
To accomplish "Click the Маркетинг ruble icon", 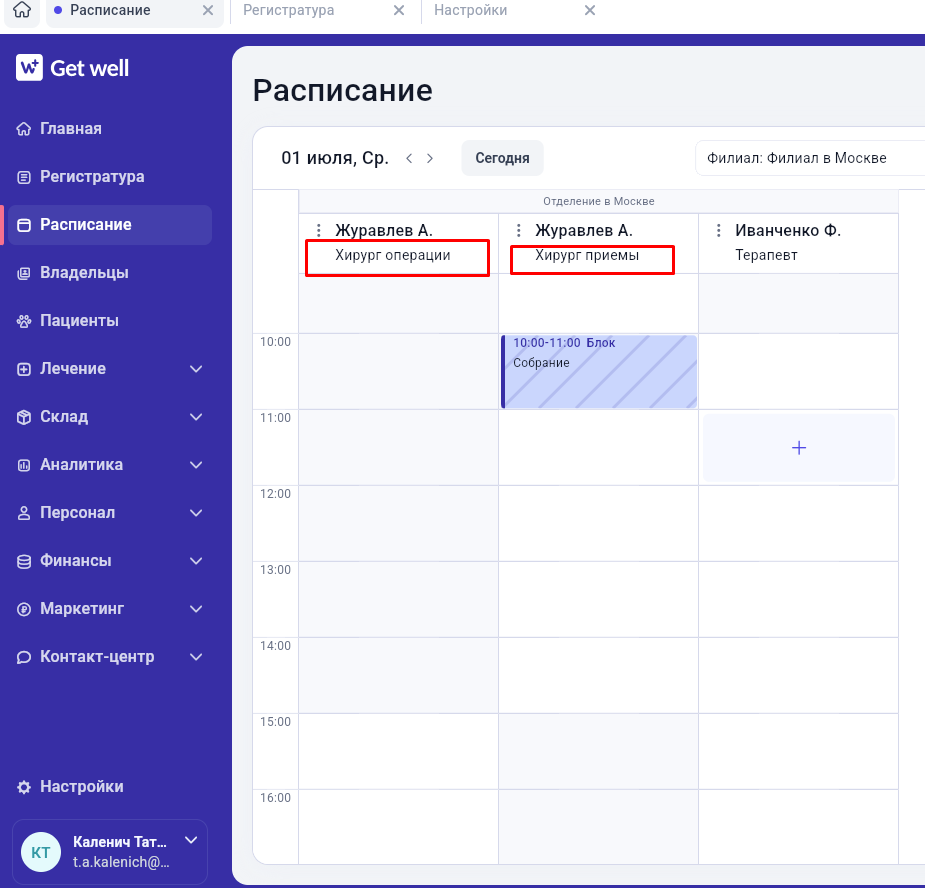I will click(x=24, y=610).
